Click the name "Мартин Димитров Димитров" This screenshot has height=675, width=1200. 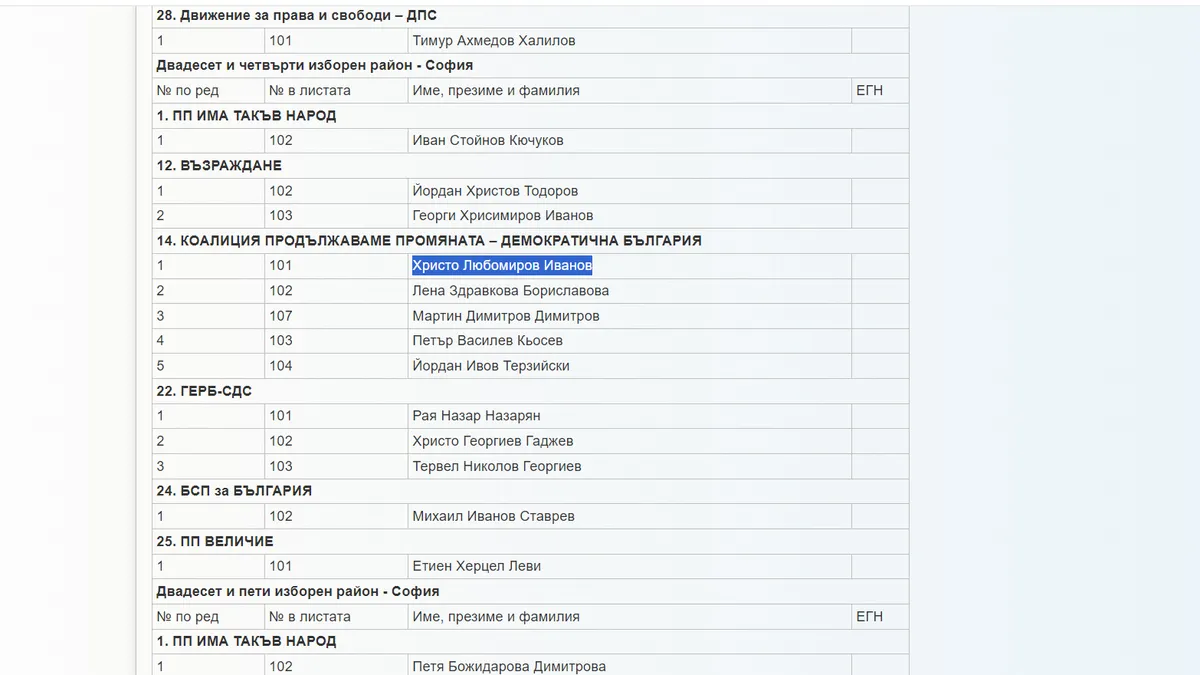[x=506, y=316]
